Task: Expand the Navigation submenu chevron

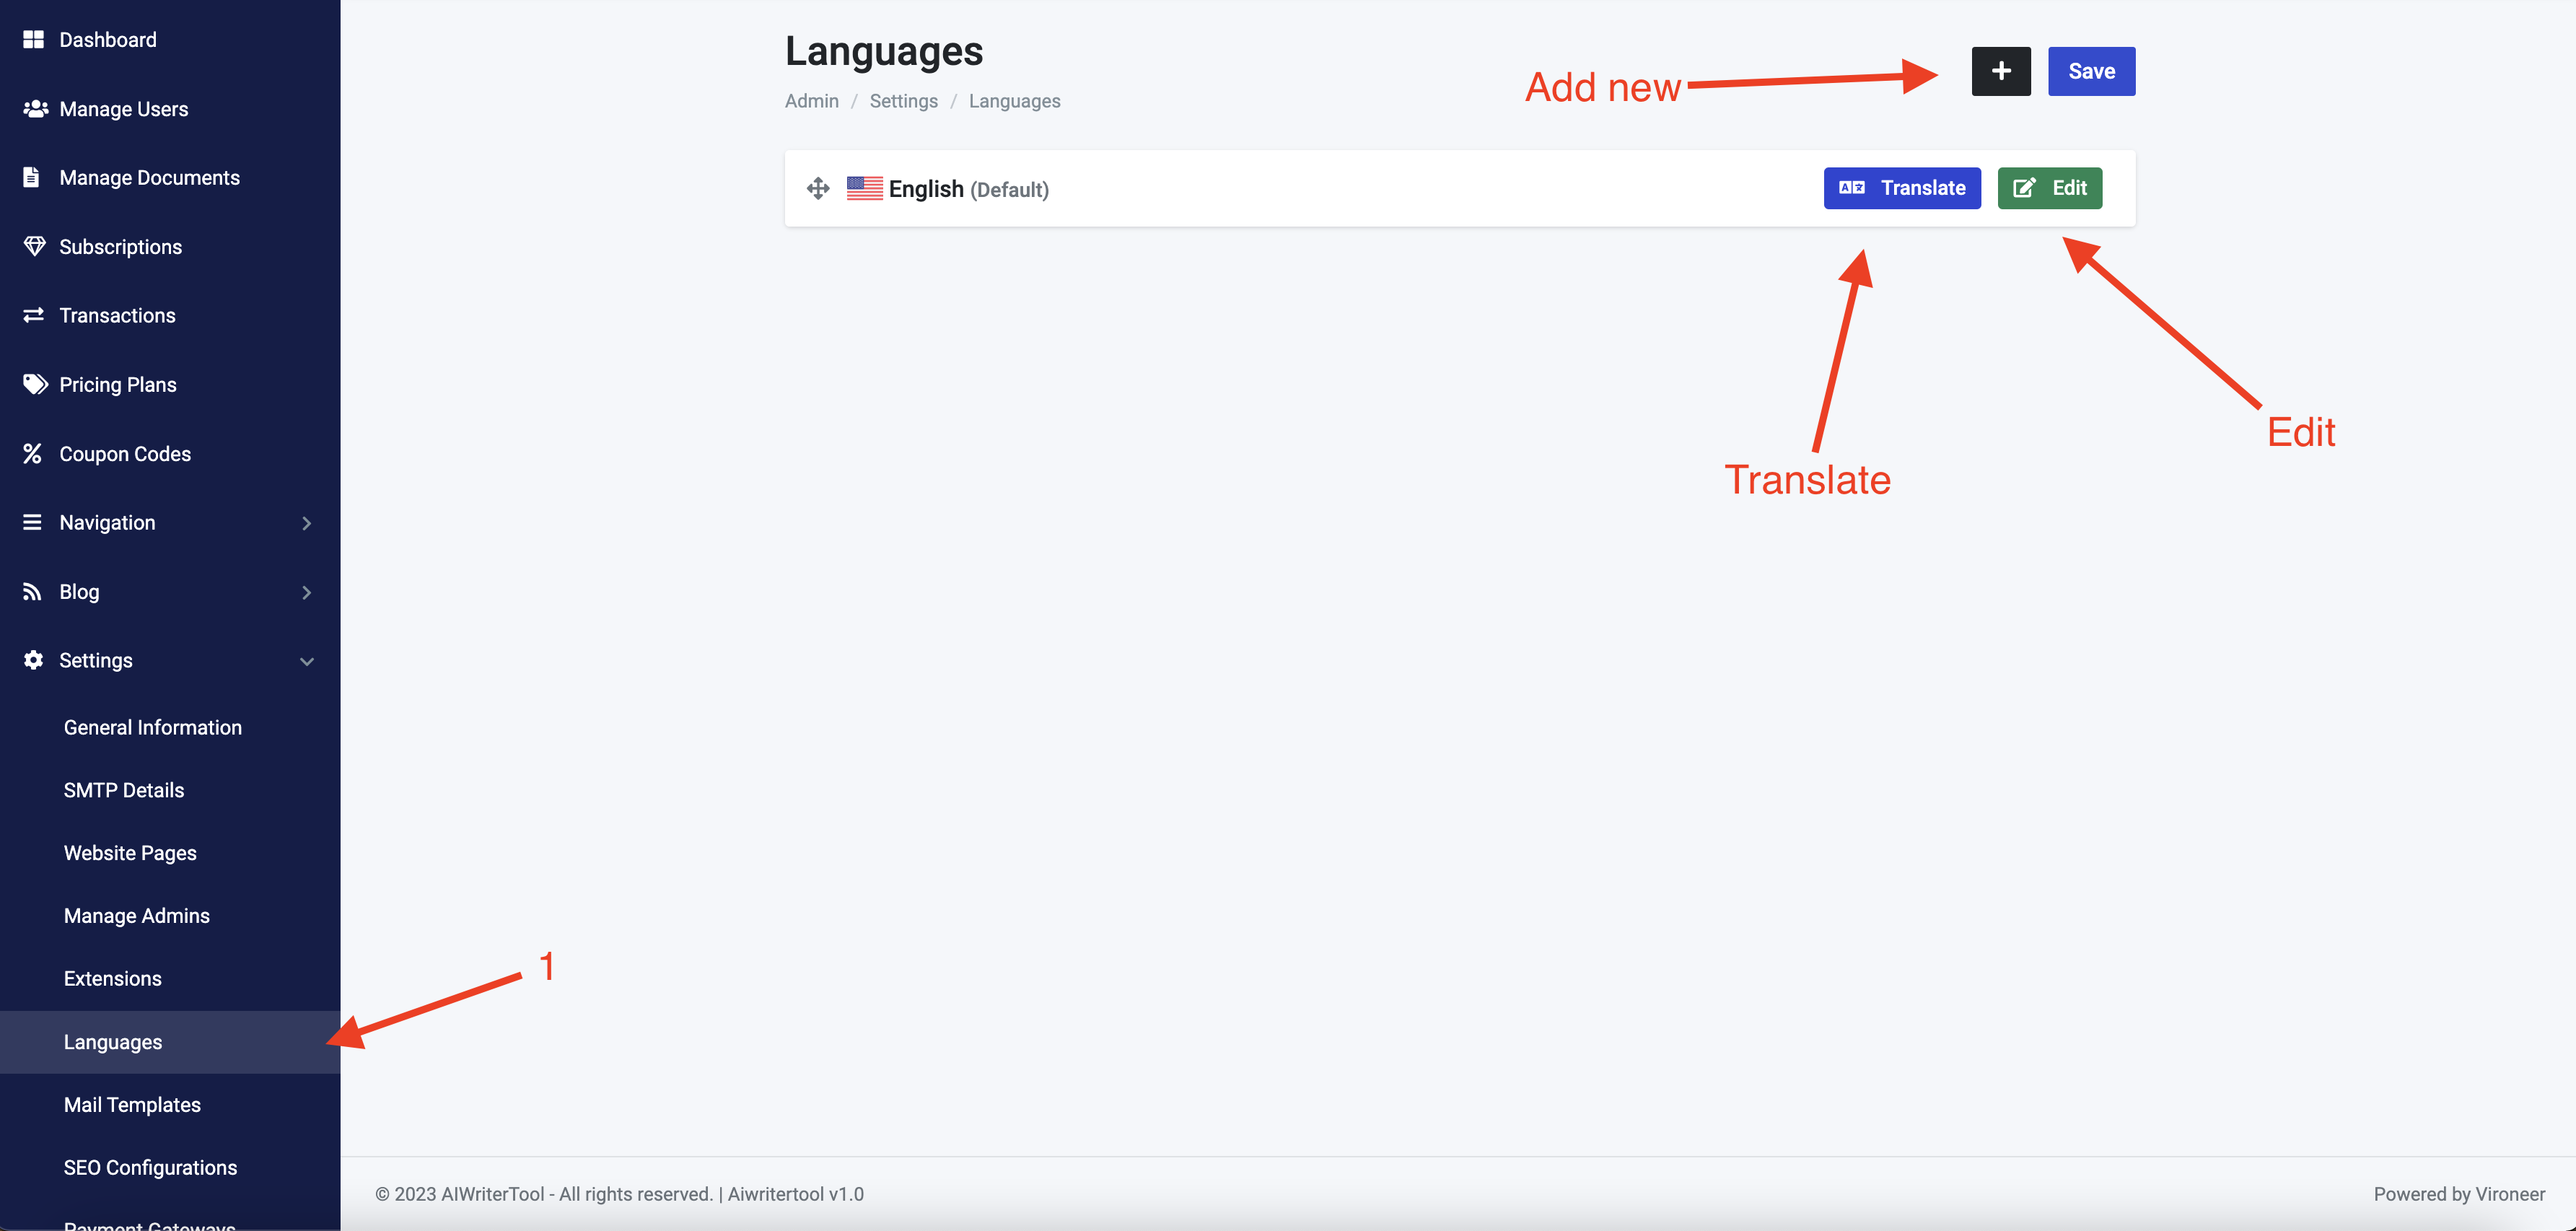Action: tap(307, 523)
